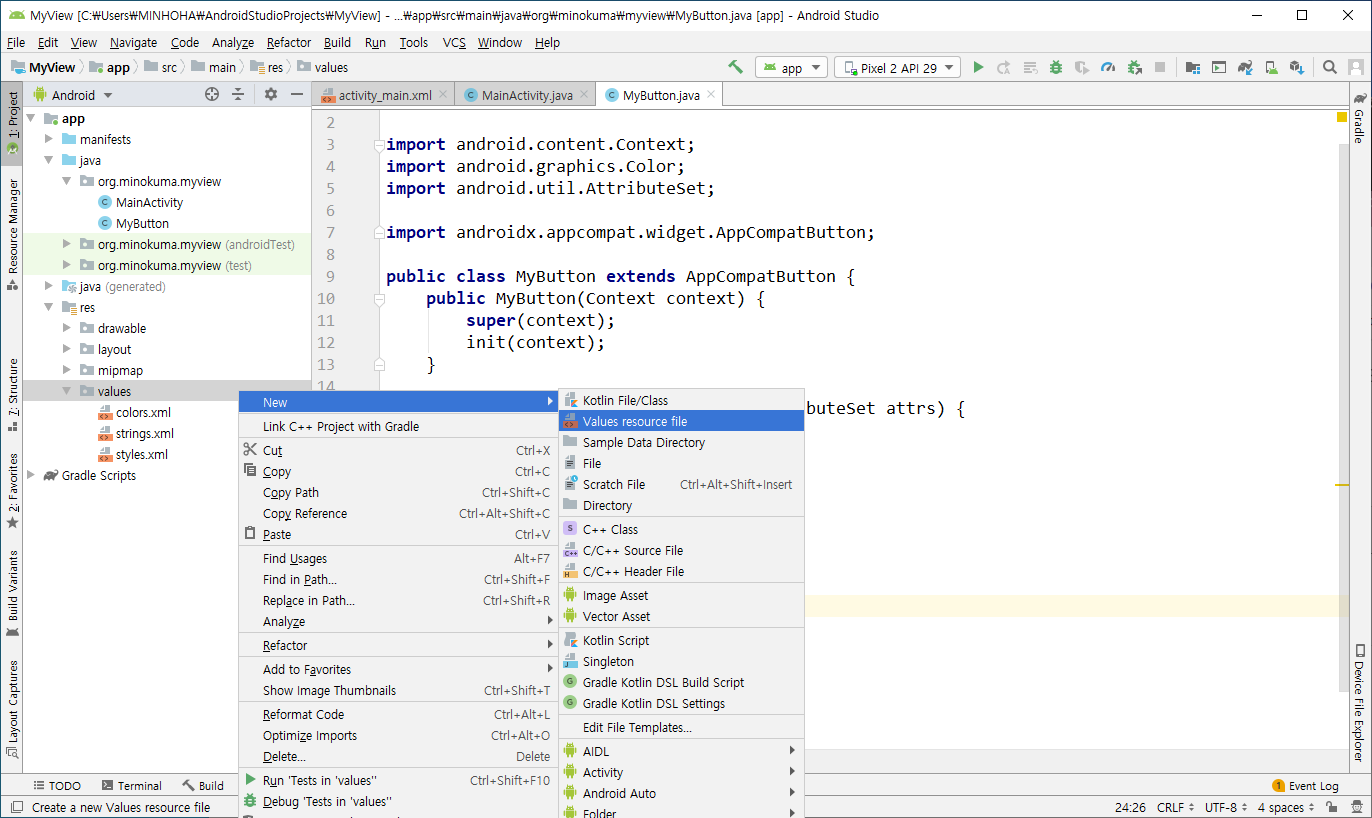The width and height of the screenshot is (1372, 818).
Task: Close the activity_main.xml tab
Action: click(x=445, y=95)
